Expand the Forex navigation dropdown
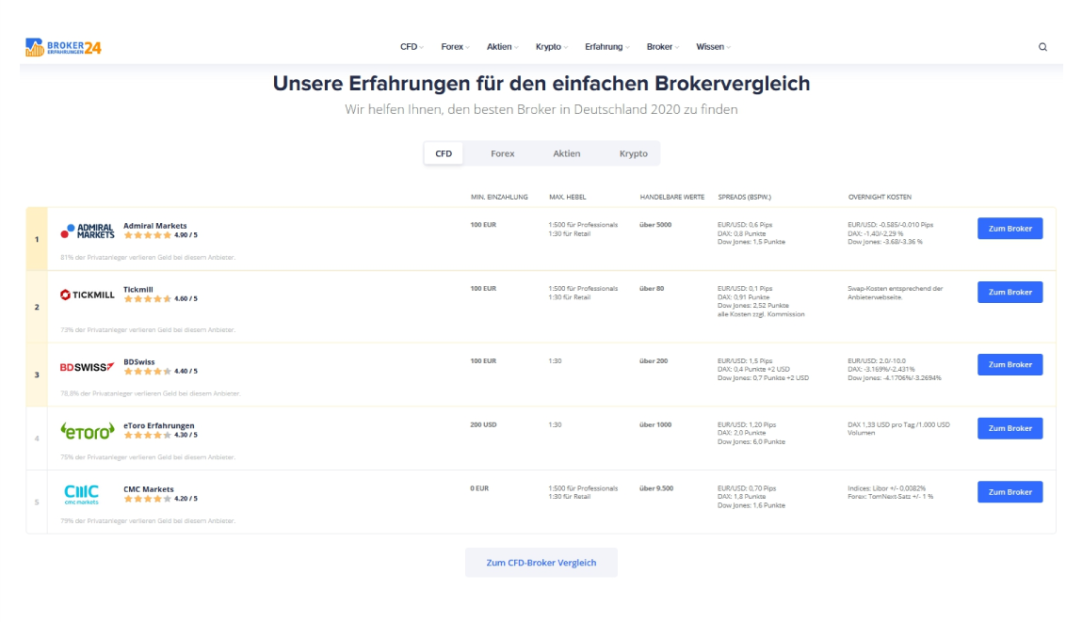 (455, 47)
